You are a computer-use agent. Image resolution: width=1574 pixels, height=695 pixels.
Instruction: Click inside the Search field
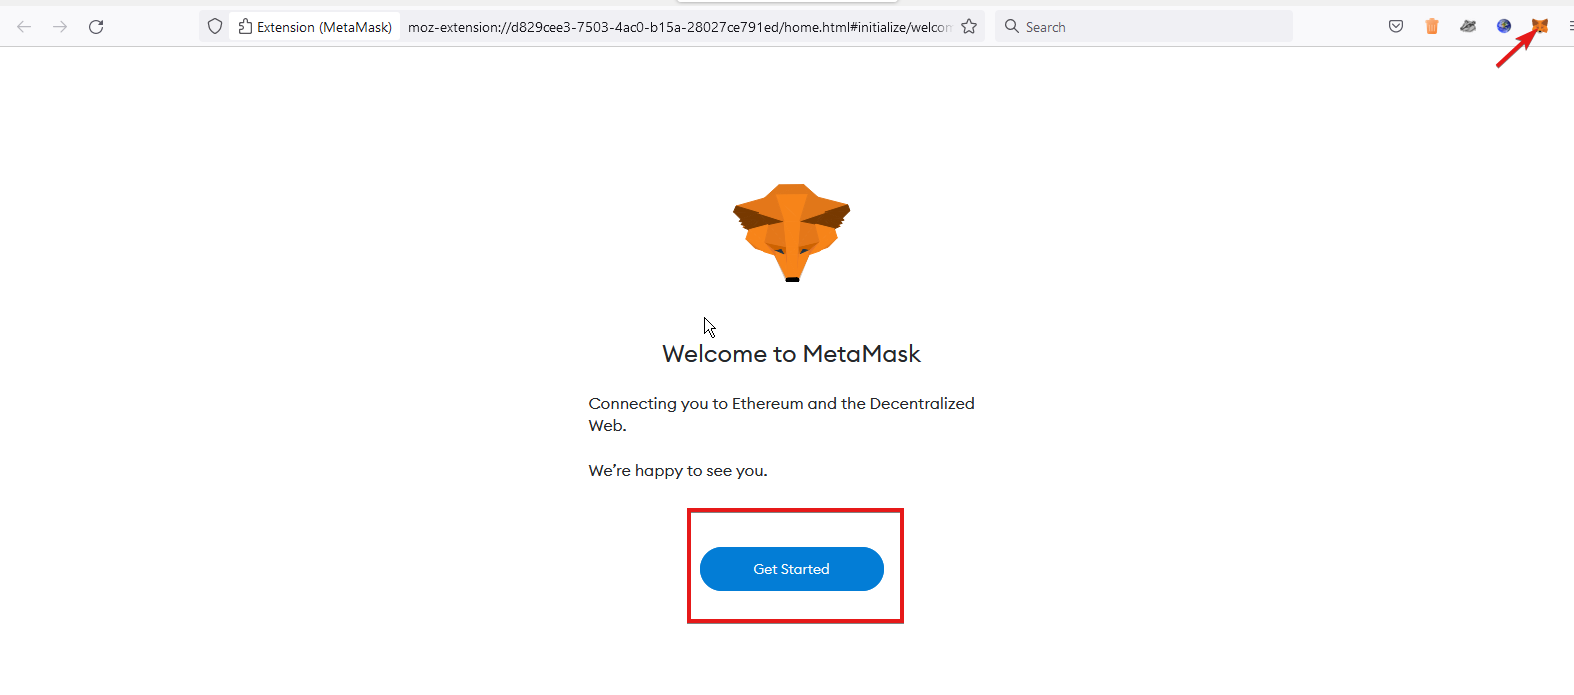(1144, 27)
